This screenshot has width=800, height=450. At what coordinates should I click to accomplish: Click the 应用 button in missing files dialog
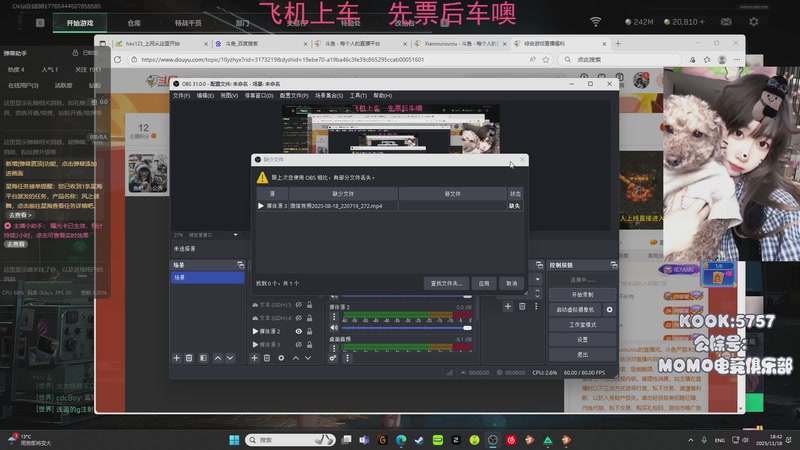tap(484, 284)
